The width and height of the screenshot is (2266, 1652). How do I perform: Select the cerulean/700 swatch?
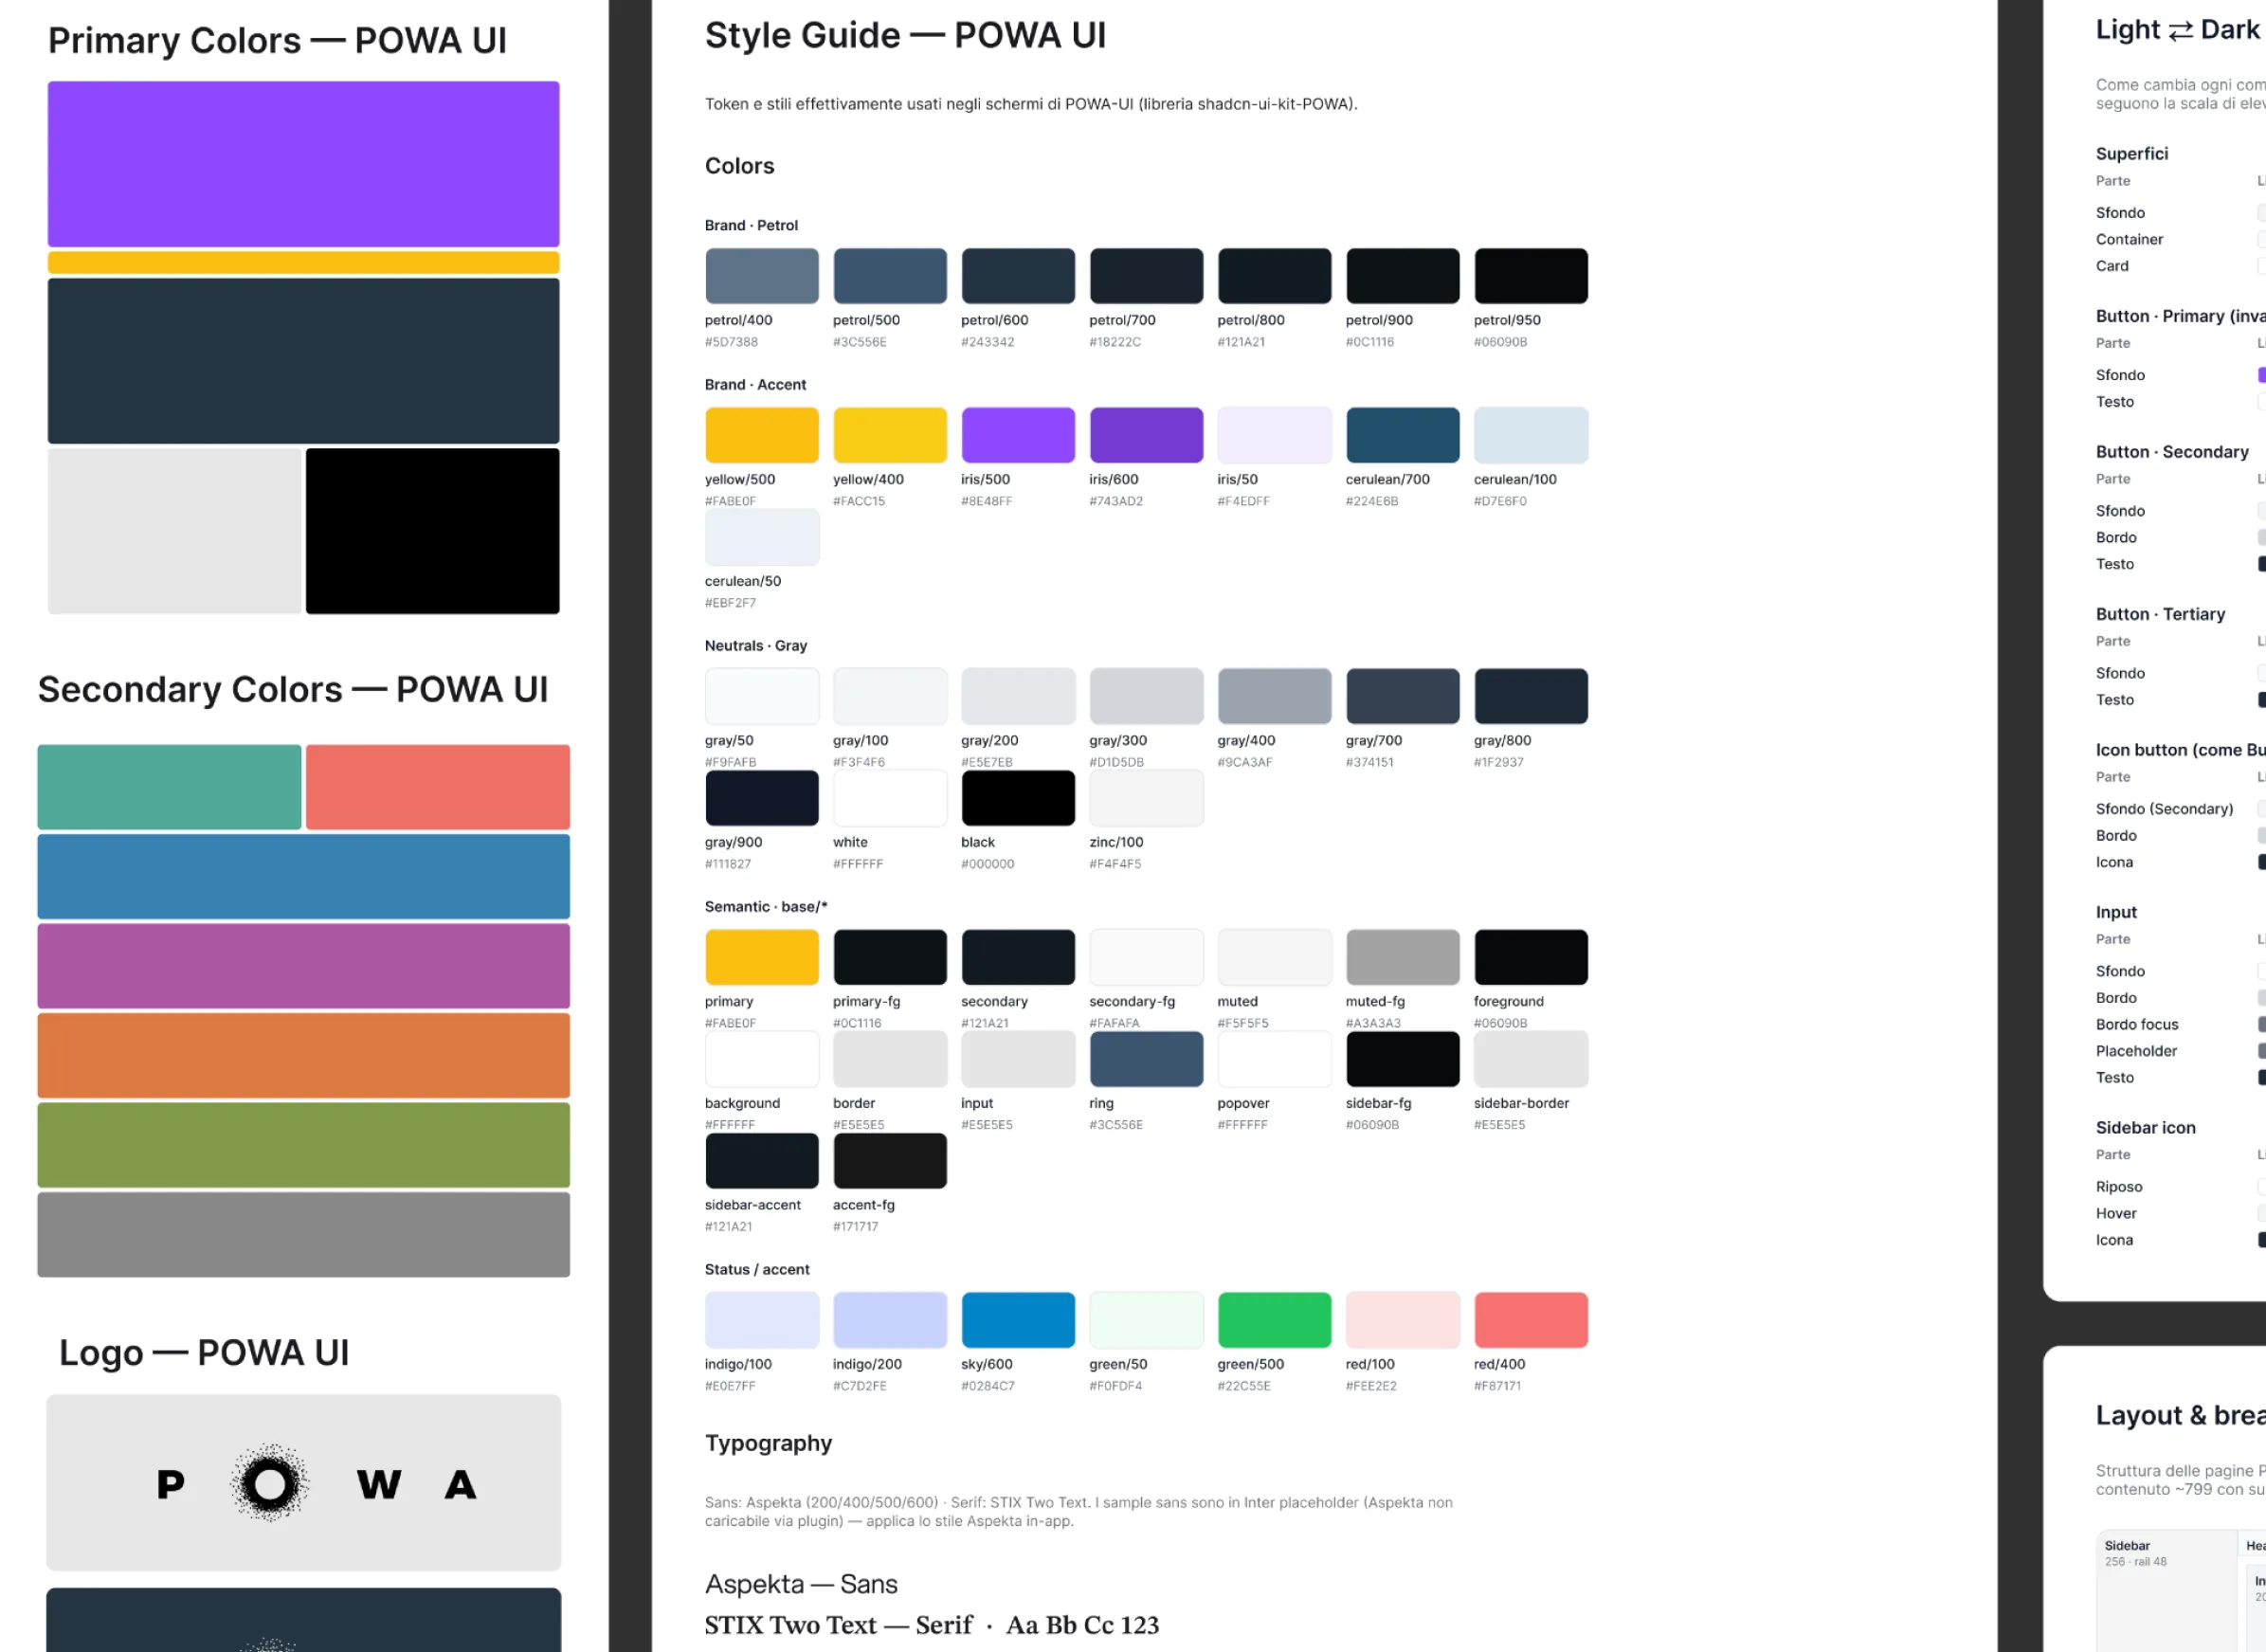click(x=1402, y=435)
